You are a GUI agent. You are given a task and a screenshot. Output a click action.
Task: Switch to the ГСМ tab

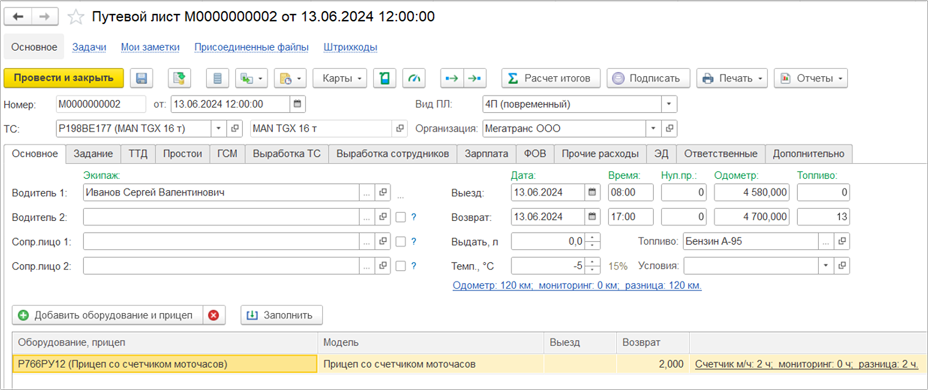pyautogui.click(x=227, y=154)
